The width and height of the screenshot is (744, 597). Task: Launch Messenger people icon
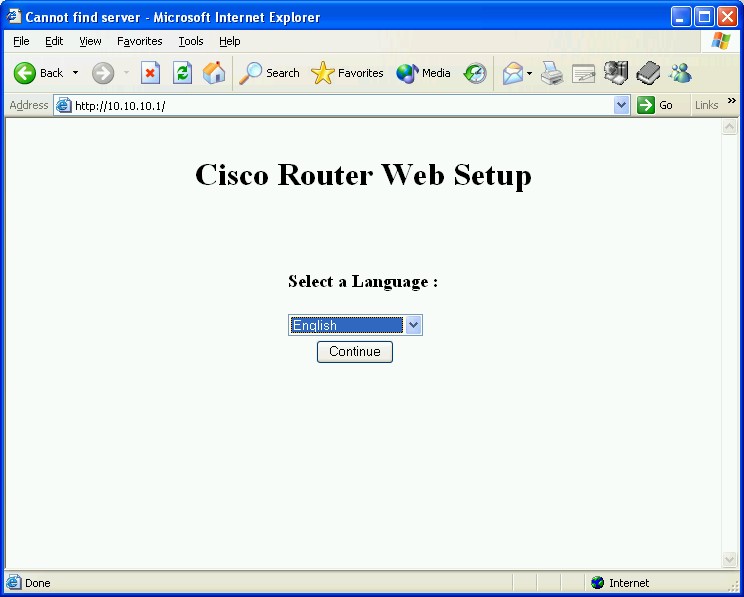point(680,73)
